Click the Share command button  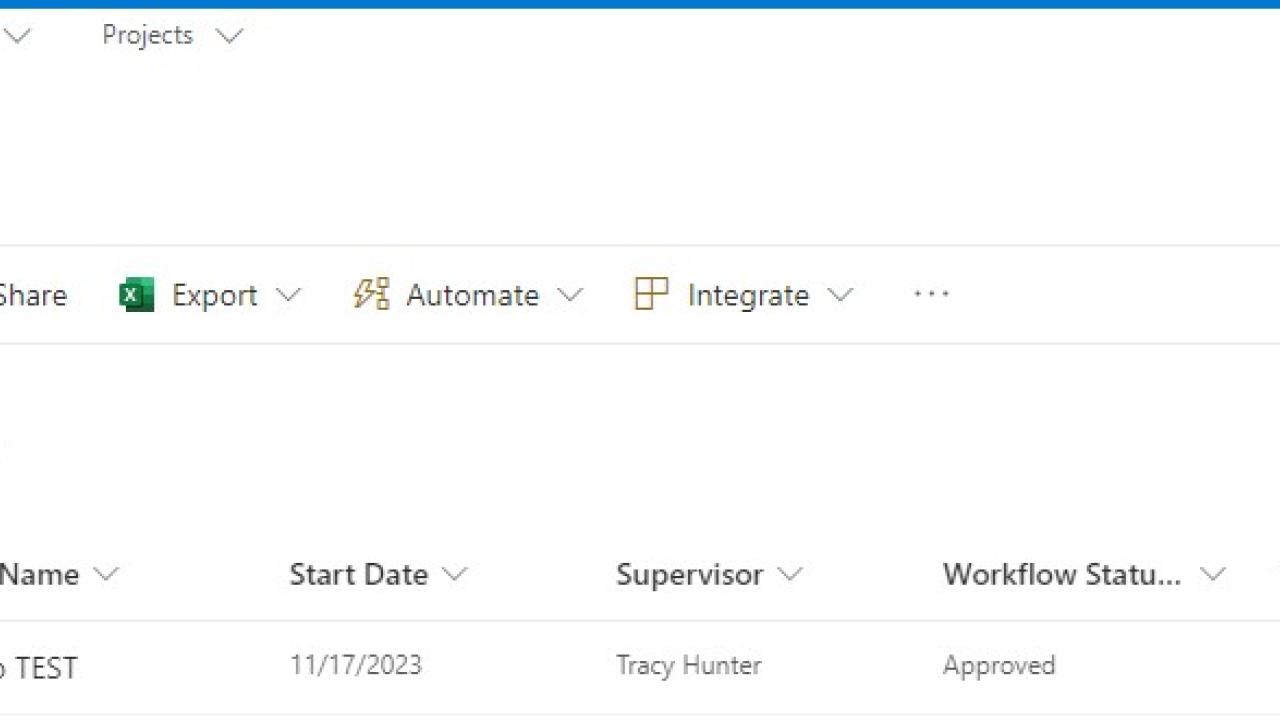32,295
